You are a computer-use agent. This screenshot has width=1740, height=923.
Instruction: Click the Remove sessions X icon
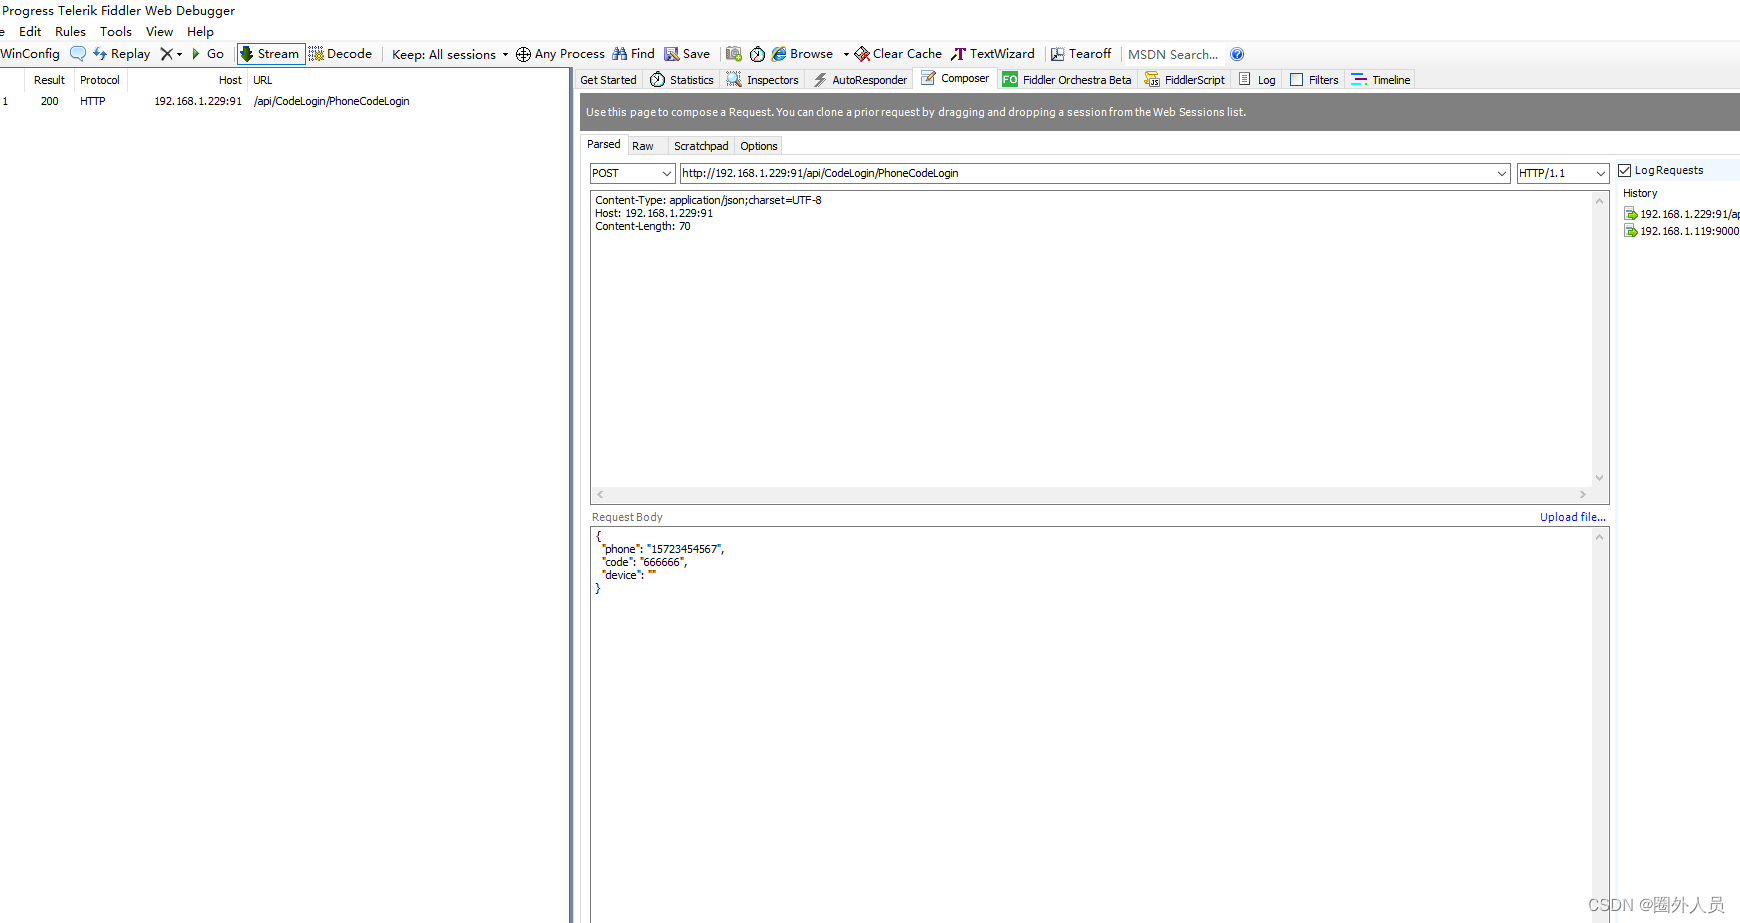(166, 54)
